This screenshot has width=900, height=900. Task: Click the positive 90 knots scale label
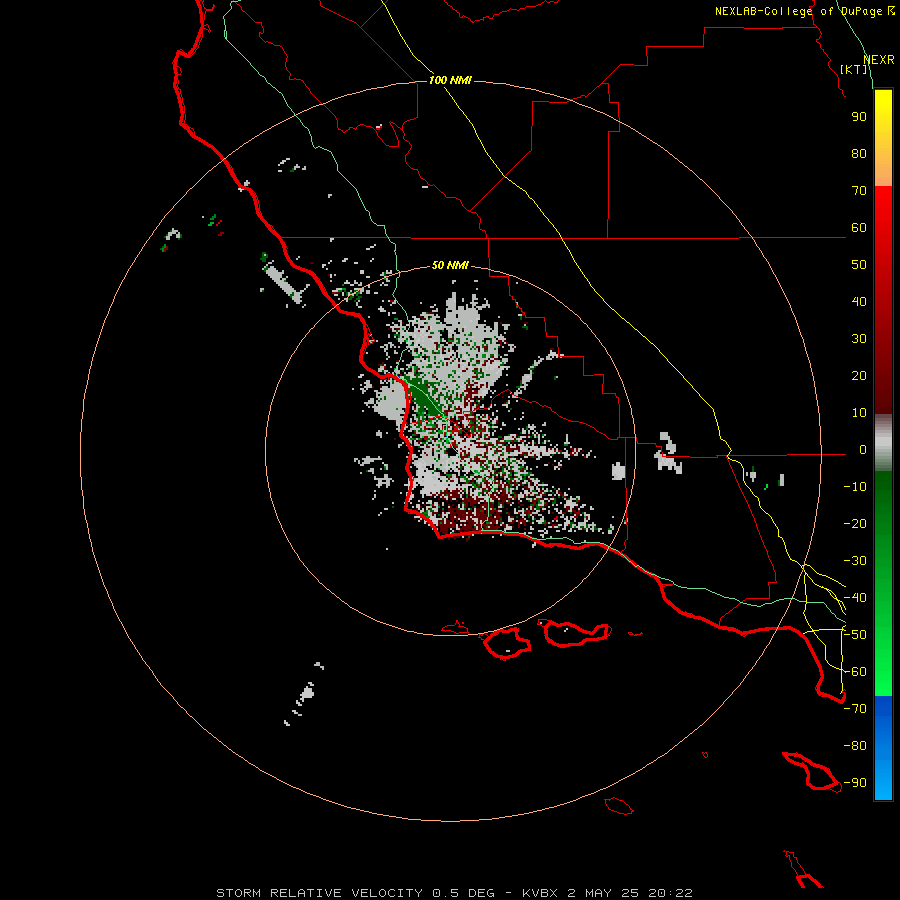click(x=859, y=117)
